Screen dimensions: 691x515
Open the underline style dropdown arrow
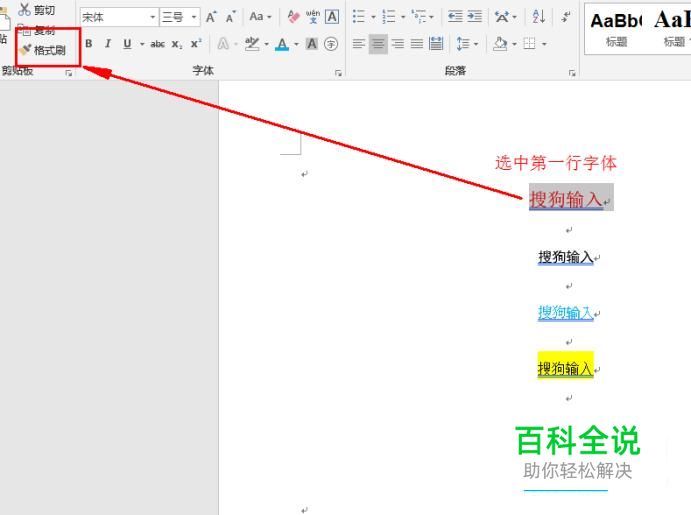(142, 44)
